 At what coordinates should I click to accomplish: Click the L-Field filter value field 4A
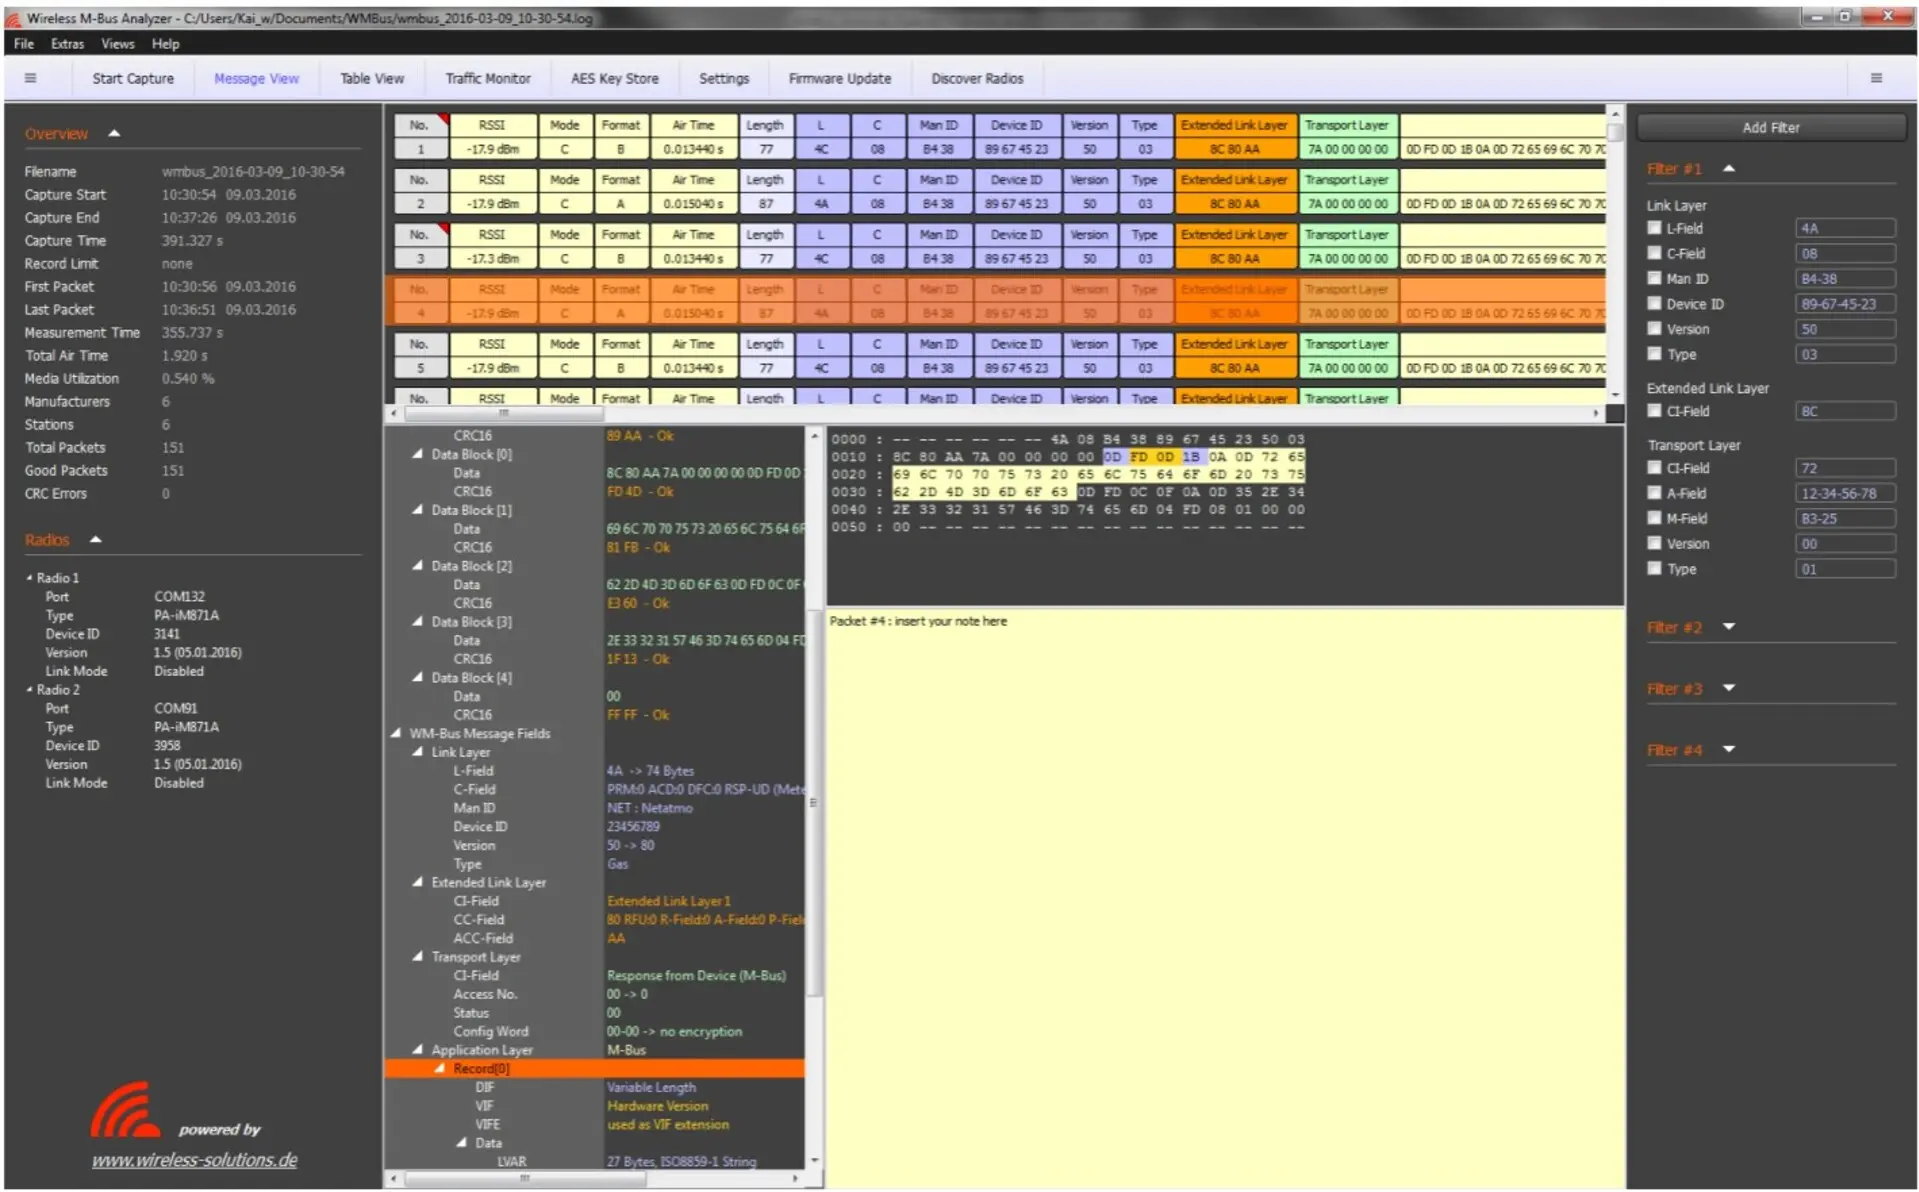1845,228
